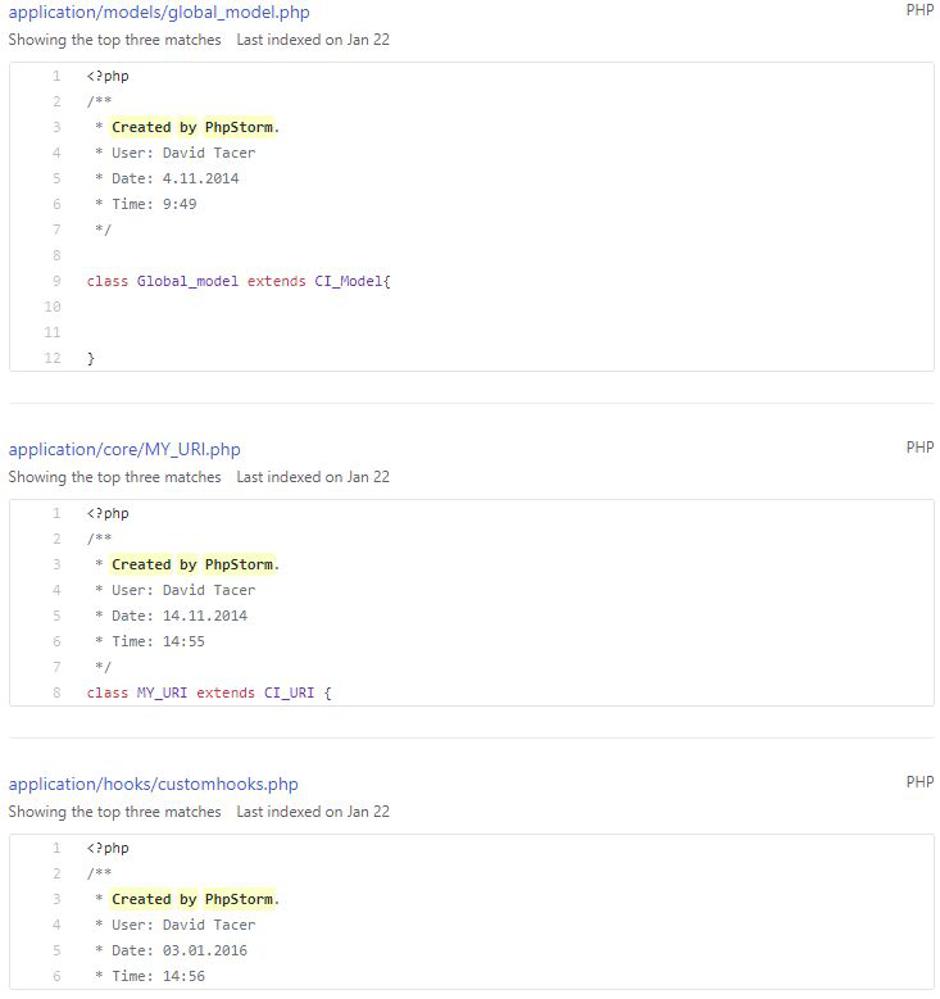Viewport: 940px width, 999px height.
Task: Click the "class MY_URI extends CI_URI {" line
Action: pyautogui.click(x=208, y=692)
